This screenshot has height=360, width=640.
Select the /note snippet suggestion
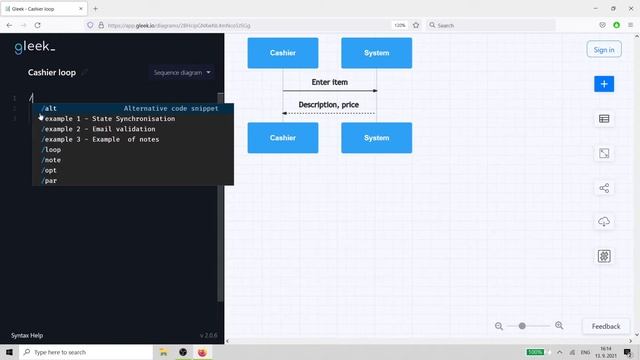pyautogui.click(x=133, y=160)
